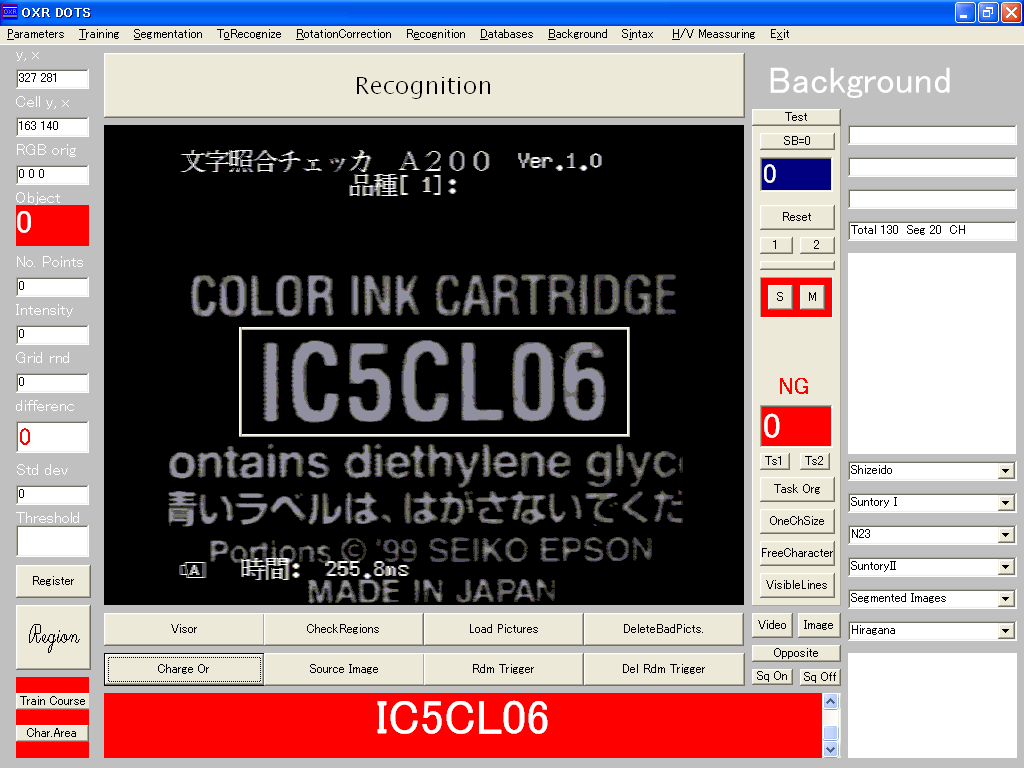Click the Task Org button
The image size is (1024, 768).
tap(797, 489)
